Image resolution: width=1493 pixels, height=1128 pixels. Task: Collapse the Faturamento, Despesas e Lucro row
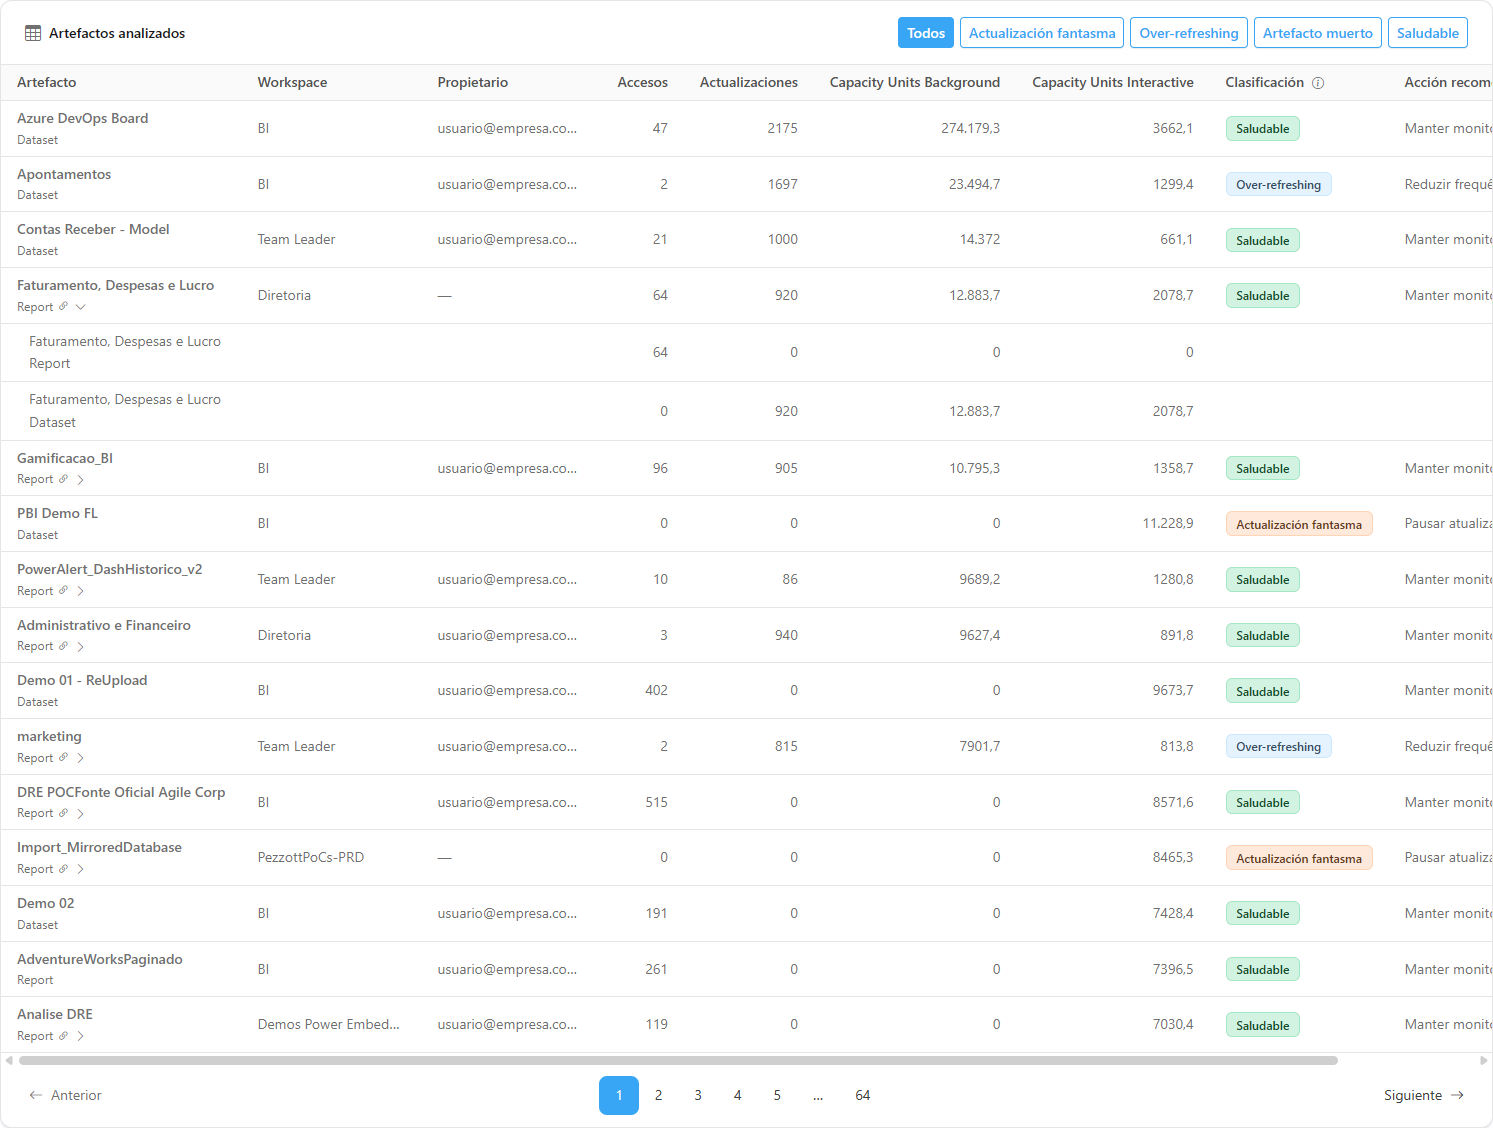pyautogui.click(x=81, y=307)
